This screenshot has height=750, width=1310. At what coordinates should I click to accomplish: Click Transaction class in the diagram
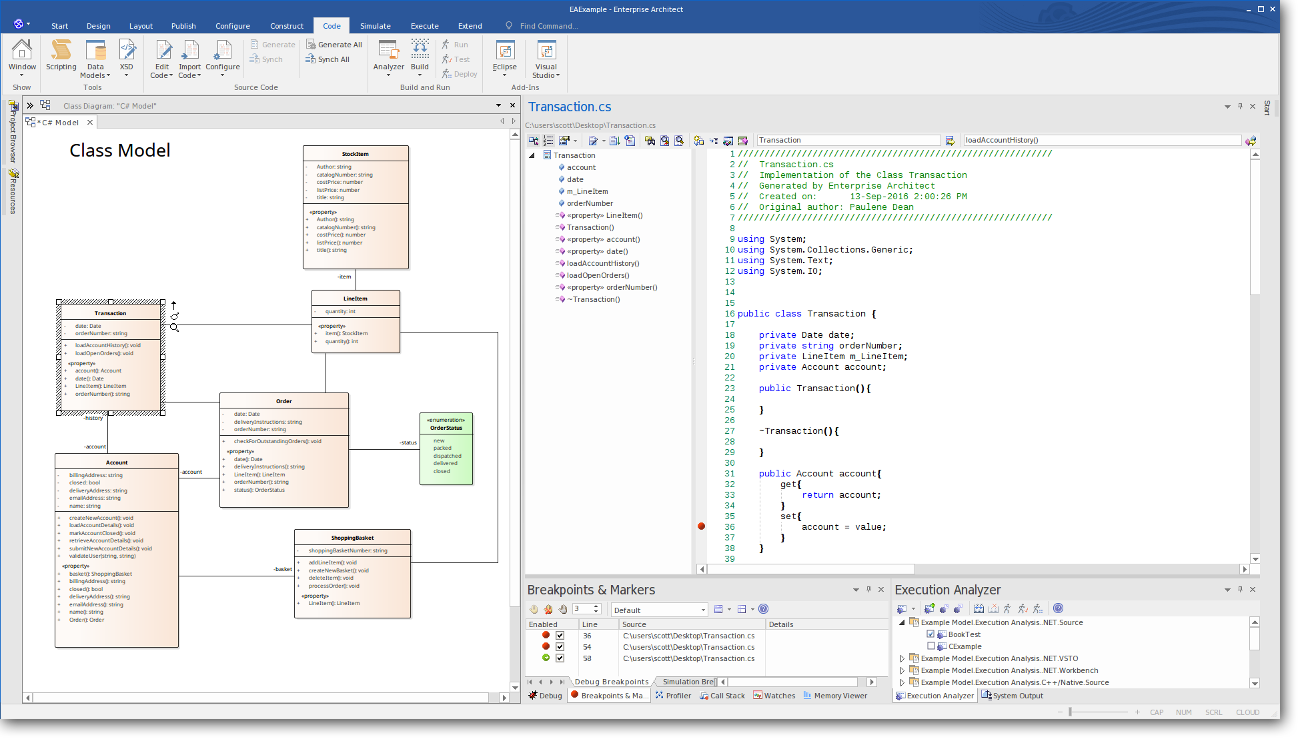click(x=110, y=357)
